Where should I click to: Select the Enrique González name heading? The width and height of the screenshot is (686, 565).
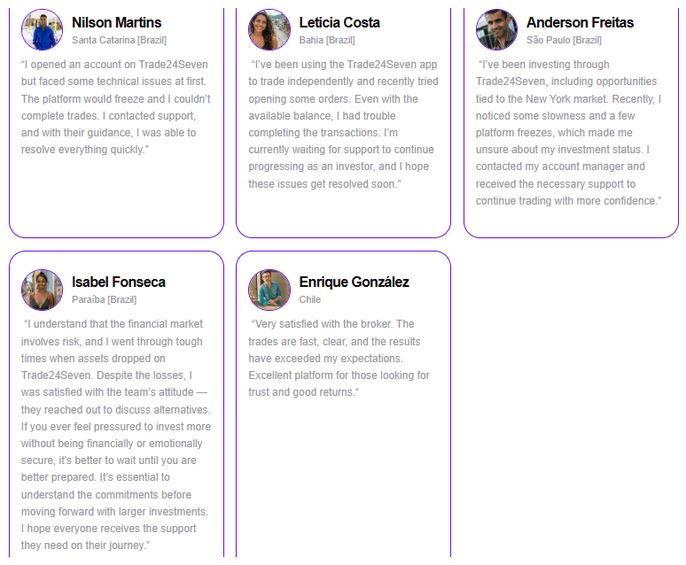(x=354, y=282)
